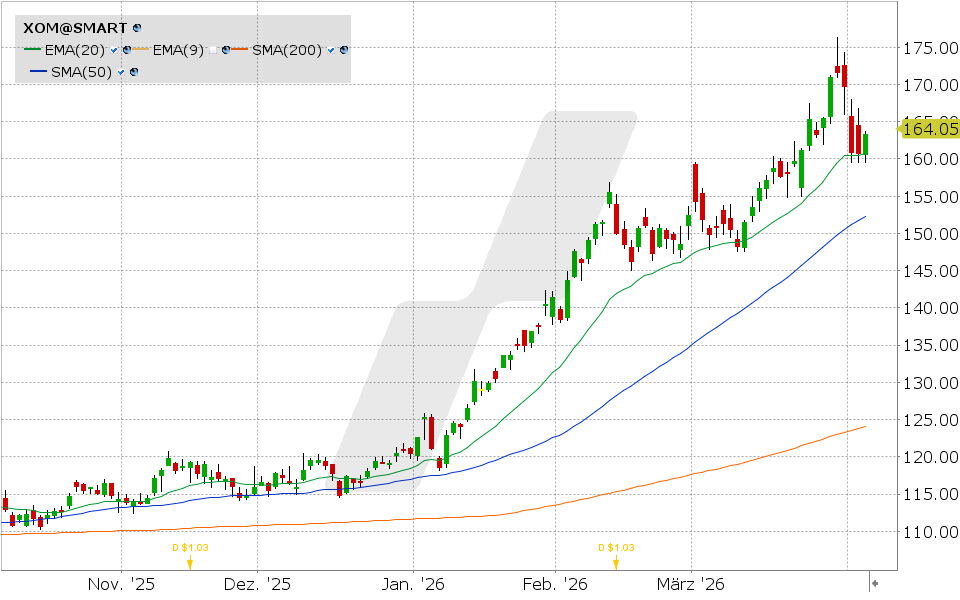Viewport: 960px width, 600px height.
Task: Click the settings globe beside EMA(20)
Action: coord(128,50)
